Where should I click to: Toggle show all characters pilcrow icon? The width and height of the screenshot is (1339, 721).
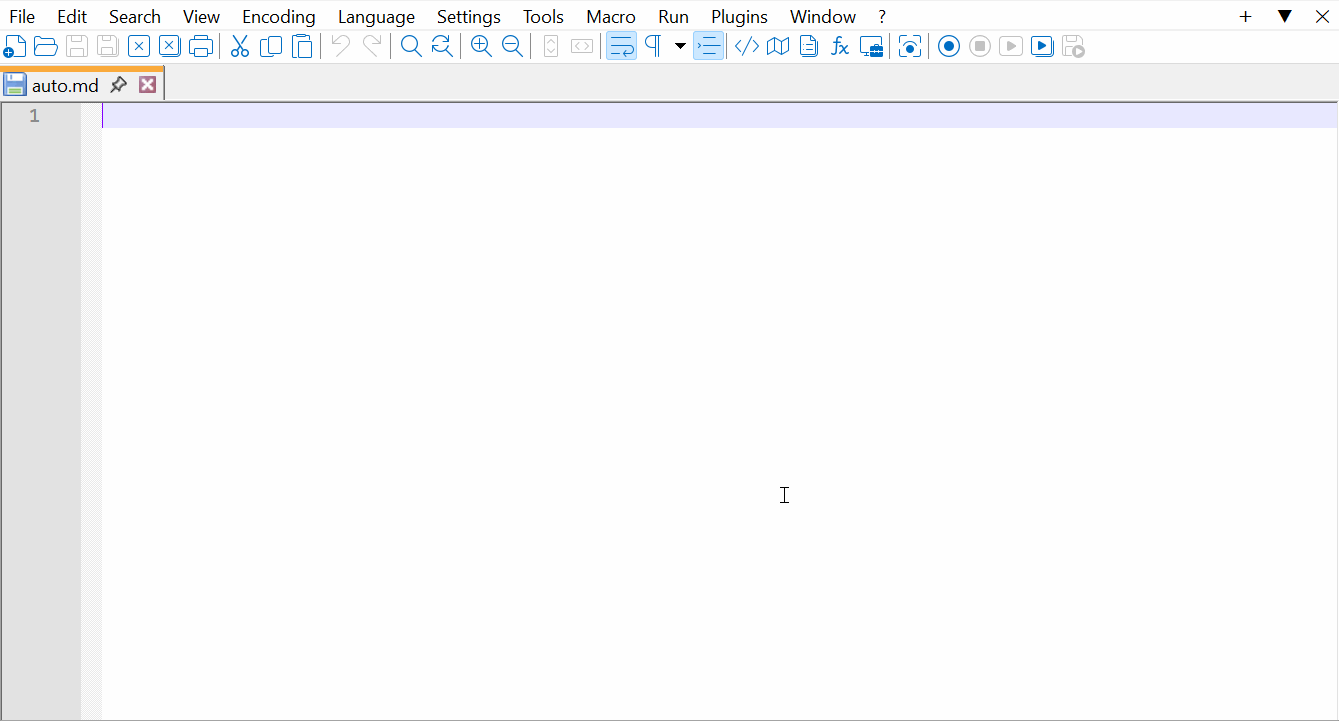(x=653, y=46)
